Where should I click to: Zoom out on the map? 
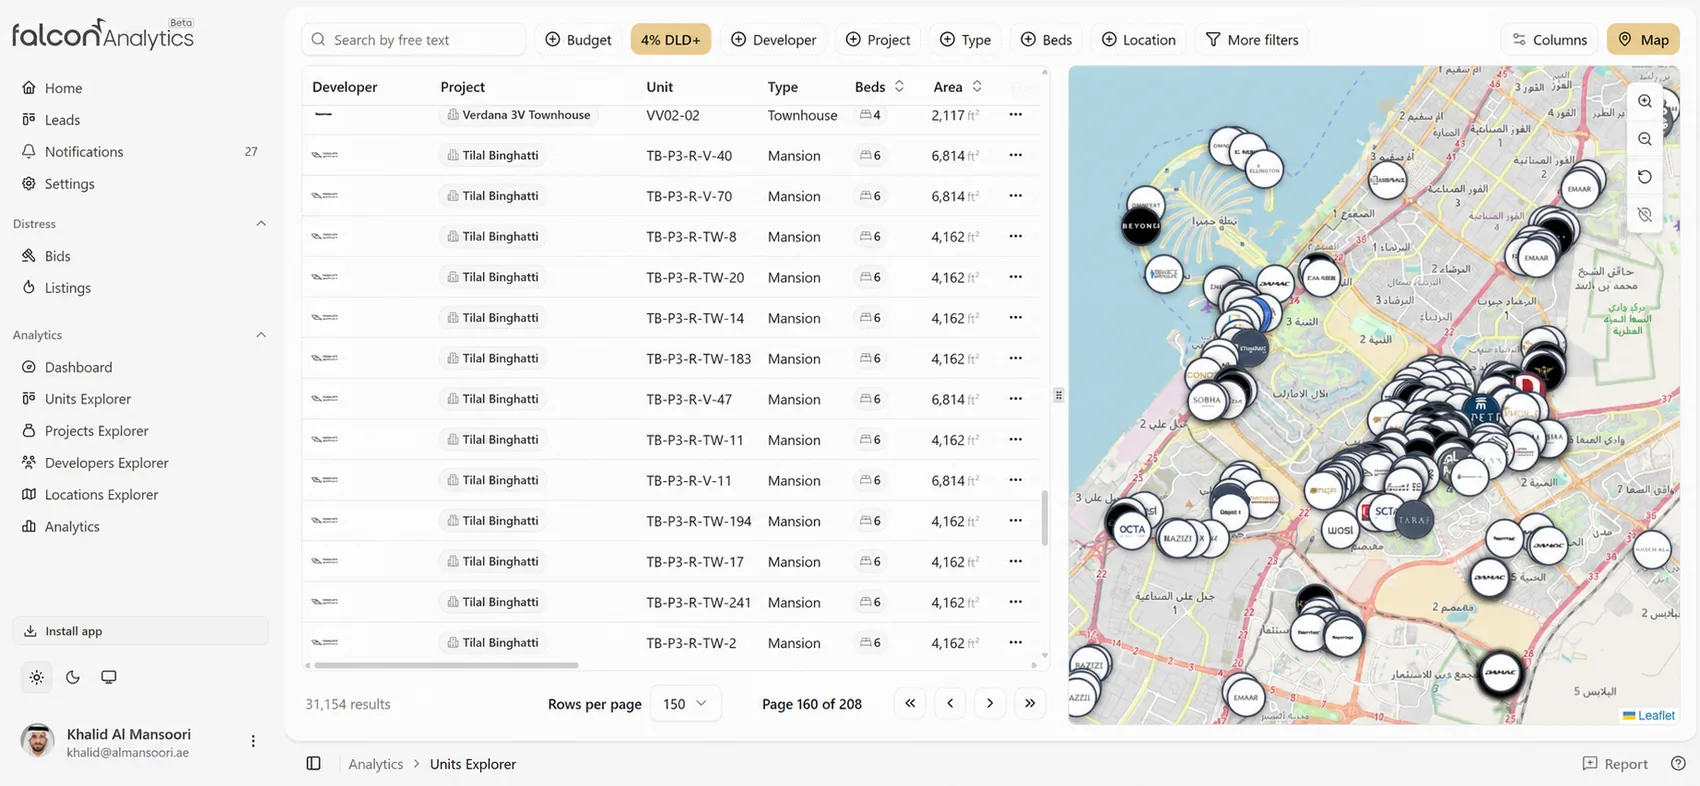tap(1645, 139)
